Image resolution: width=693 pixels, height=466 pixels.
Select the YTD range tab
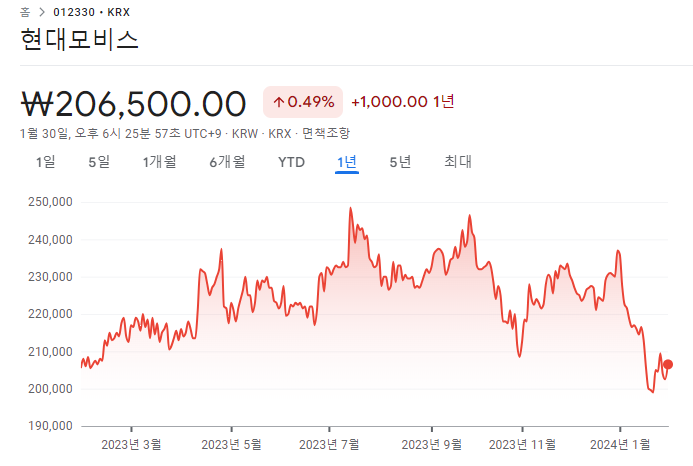click(x=291, y=162)
